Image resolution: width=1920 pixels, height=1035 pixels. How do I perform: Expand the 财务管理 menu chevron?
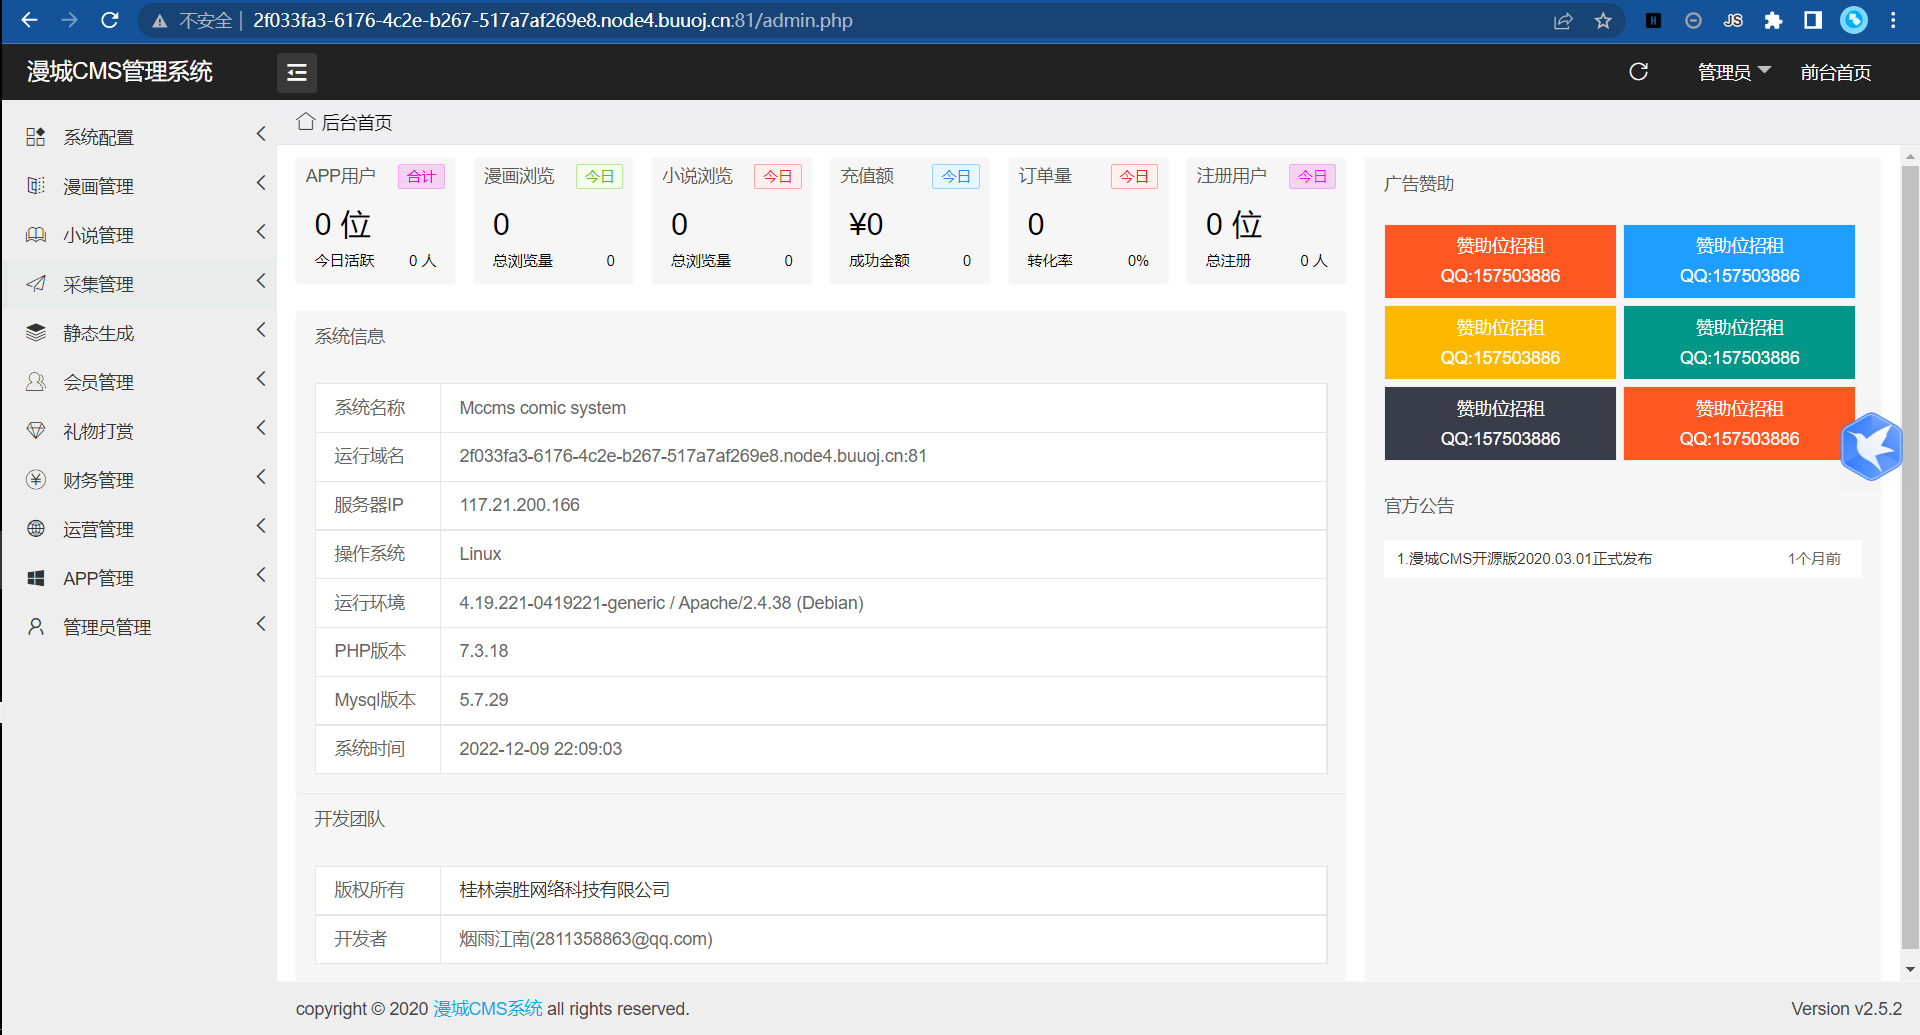(x=261, y=477)
